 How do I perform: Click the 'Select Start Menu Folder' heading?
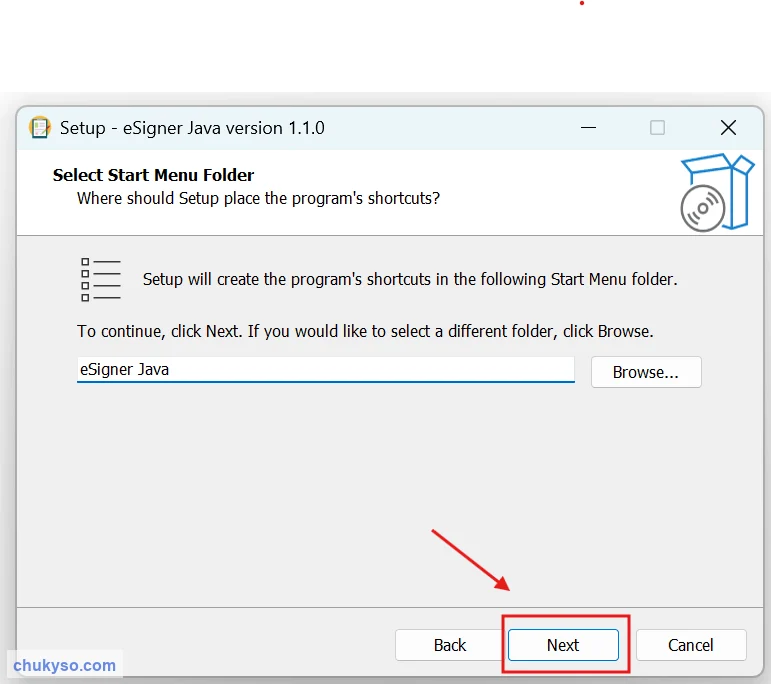153,175
